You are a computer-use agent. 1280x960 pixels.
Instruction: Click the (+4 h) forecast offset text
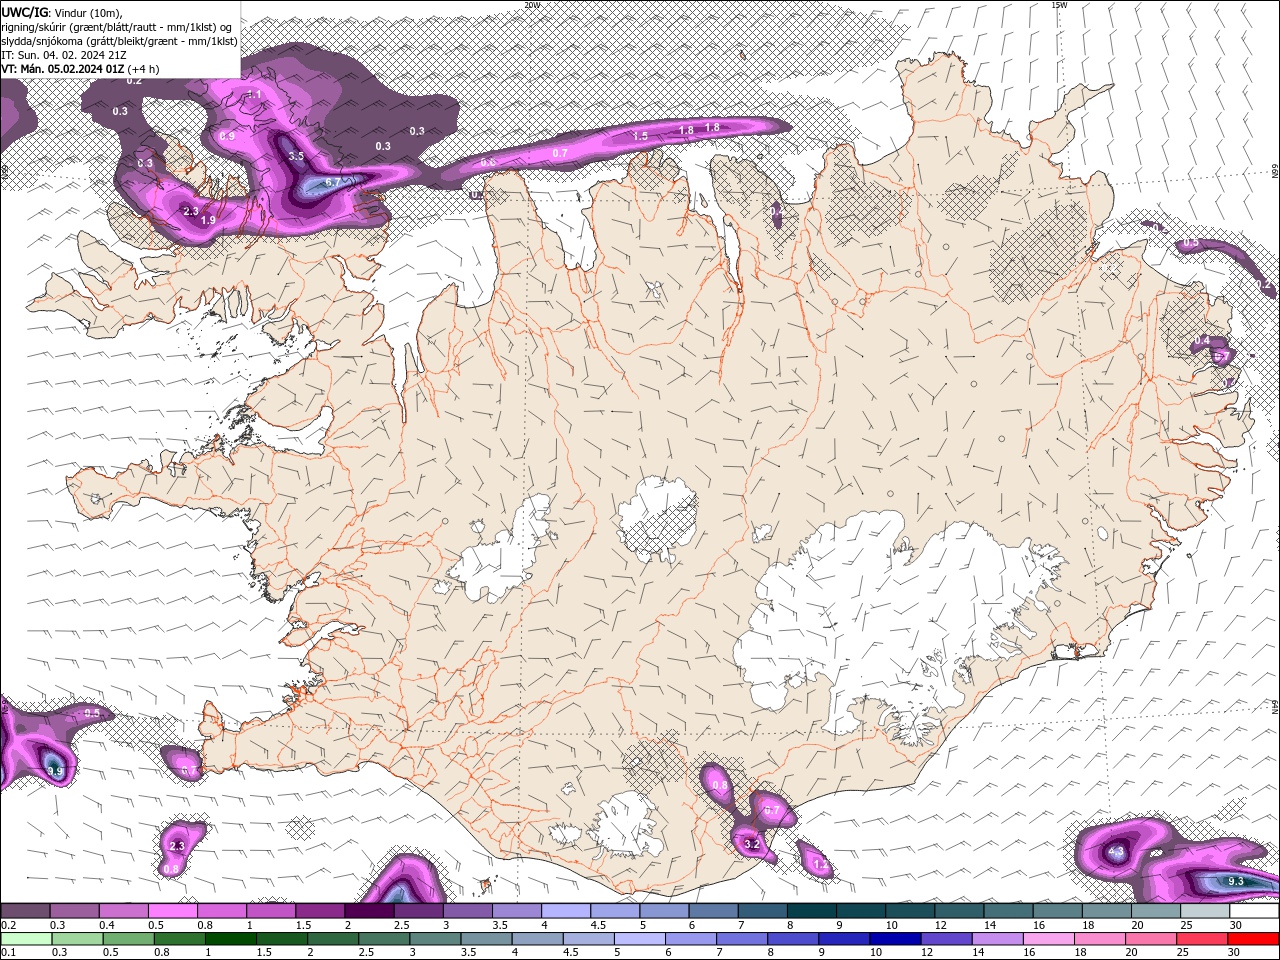pyautogui.click(x=143, y=69)
